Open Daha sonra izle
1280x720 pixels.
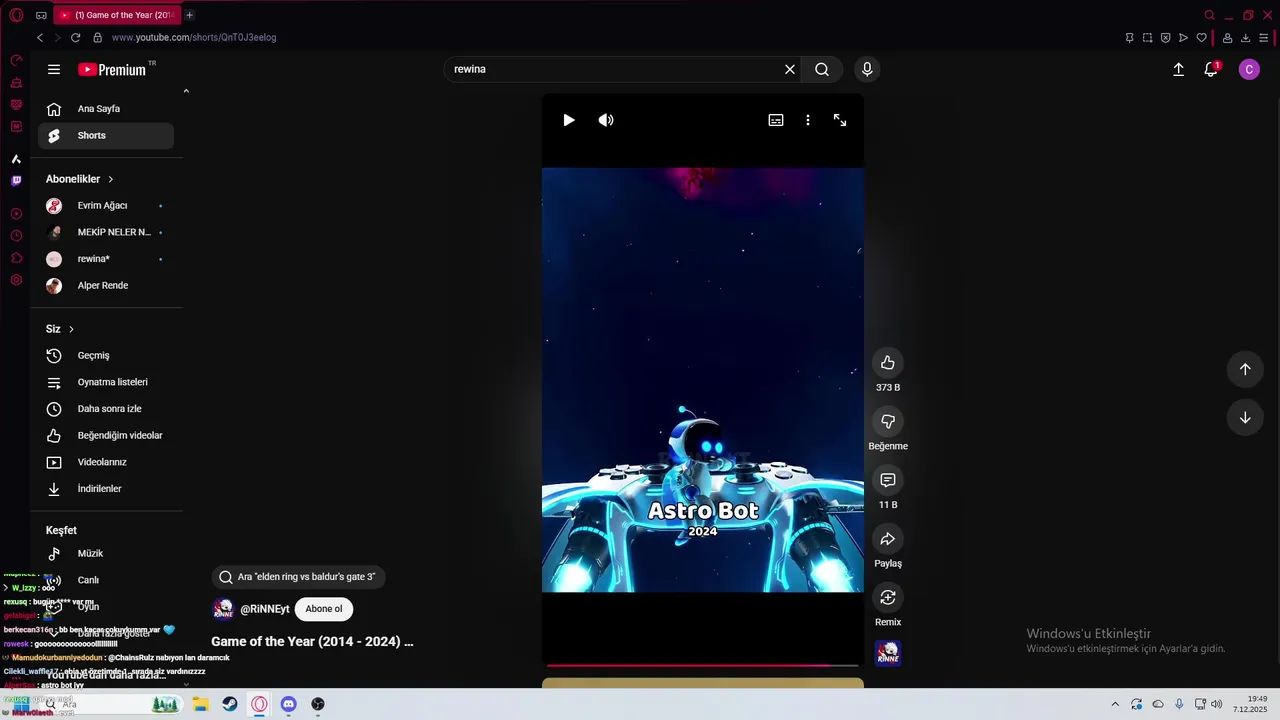tap(106, 409)
